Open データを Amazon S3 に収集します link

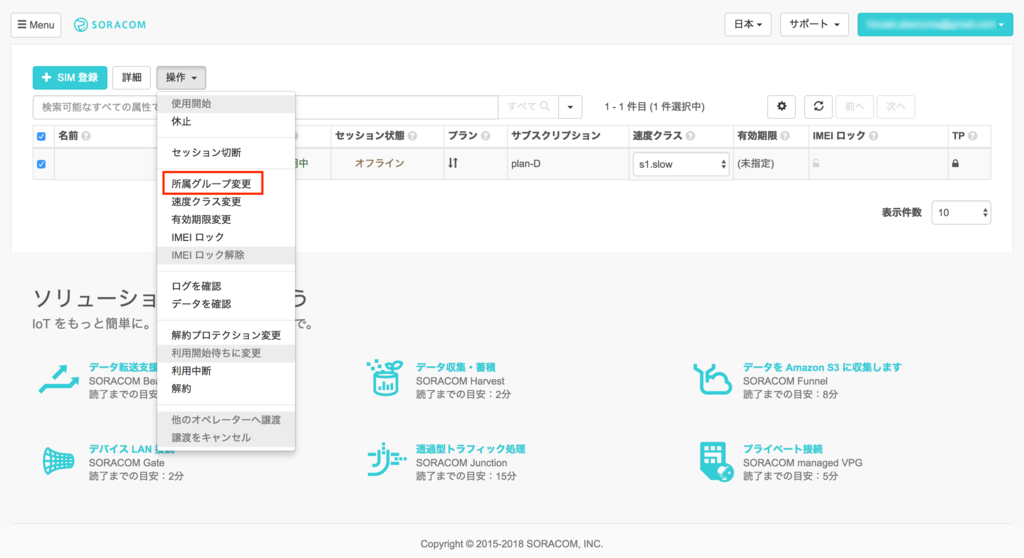822,367
